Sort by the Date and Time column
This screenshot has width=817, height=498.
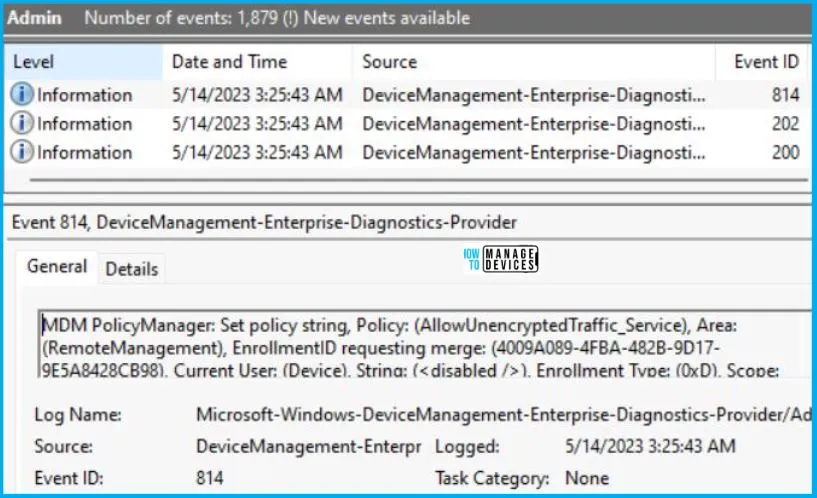pyautogui.click(x=257, y=62)
